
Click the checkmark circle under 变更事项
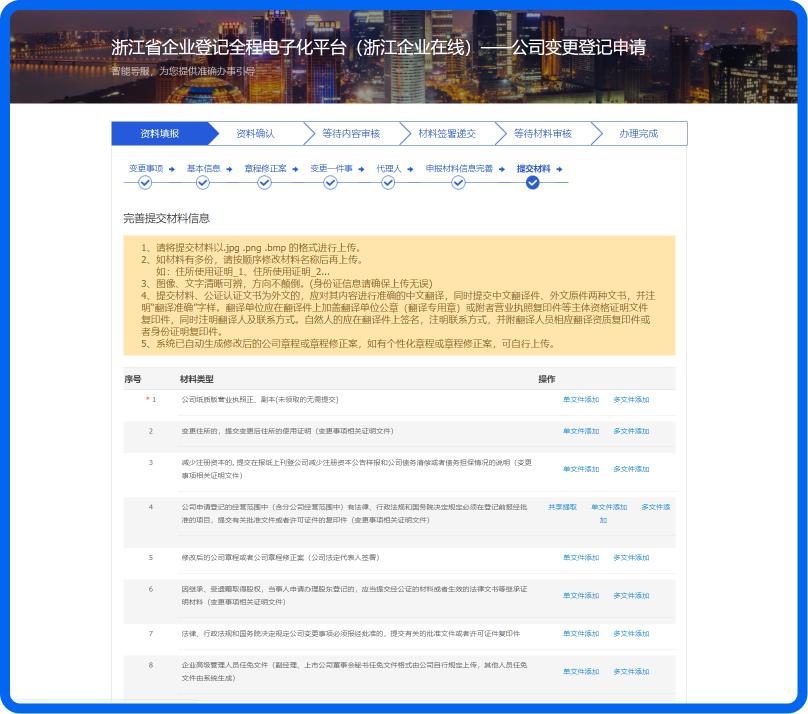146,182
